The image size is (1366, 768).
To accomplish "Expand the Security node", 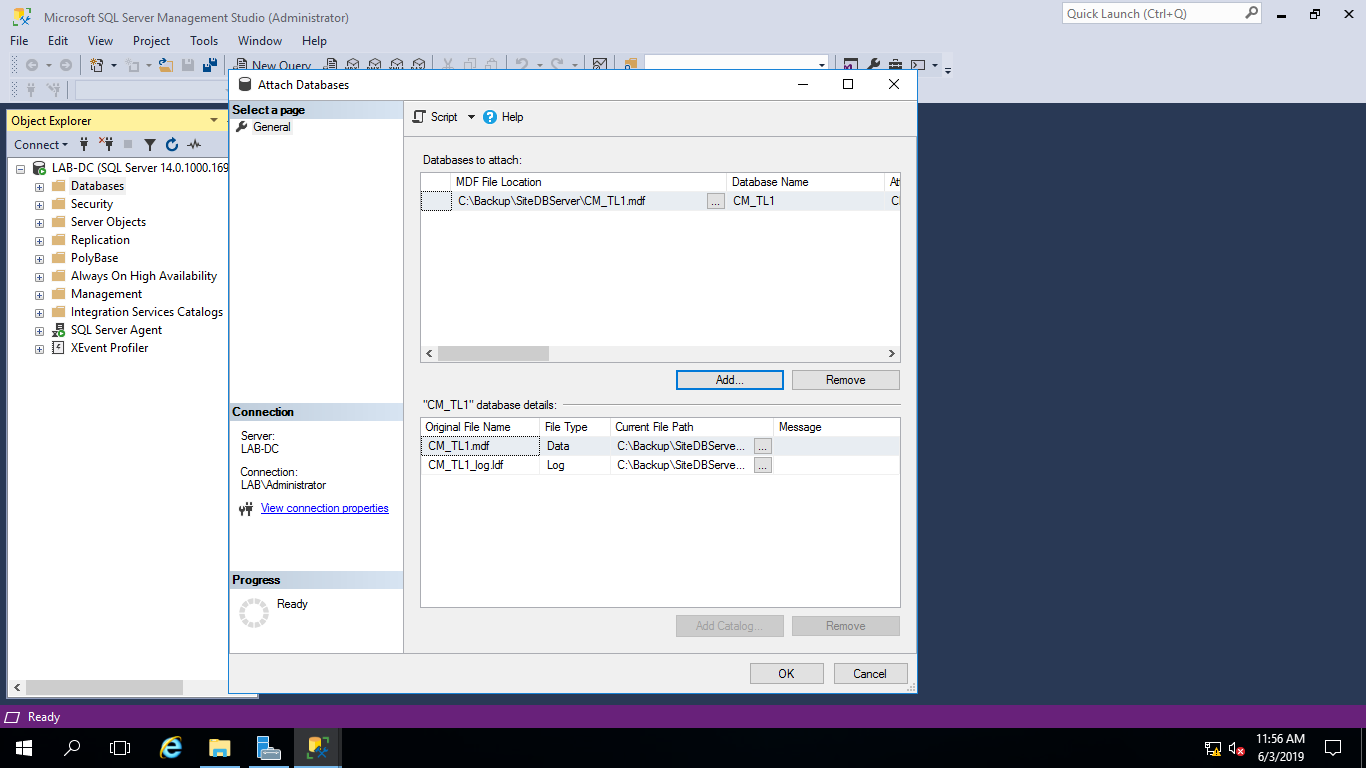I will point(40,205).
